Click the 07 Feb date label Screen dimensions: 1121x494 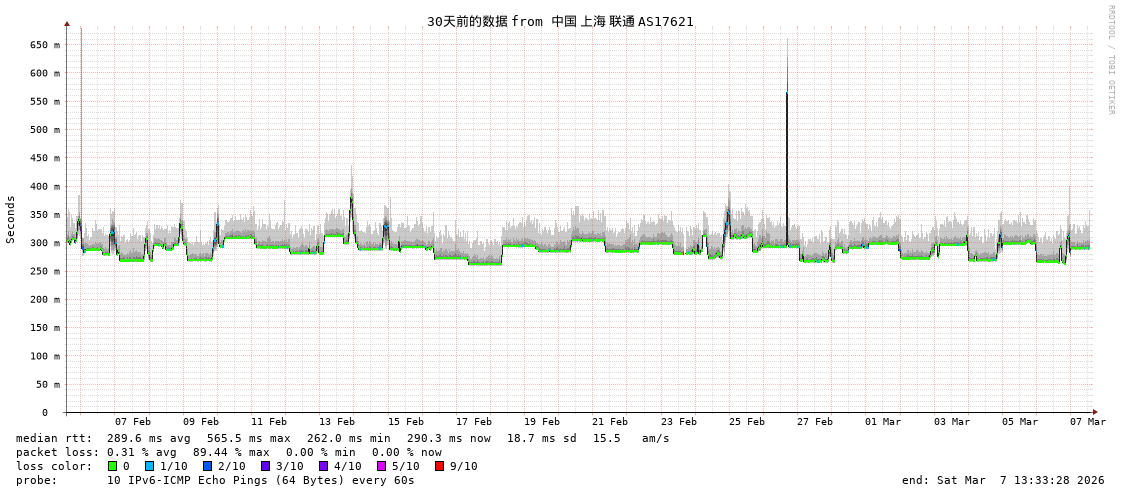click(132, 422)
